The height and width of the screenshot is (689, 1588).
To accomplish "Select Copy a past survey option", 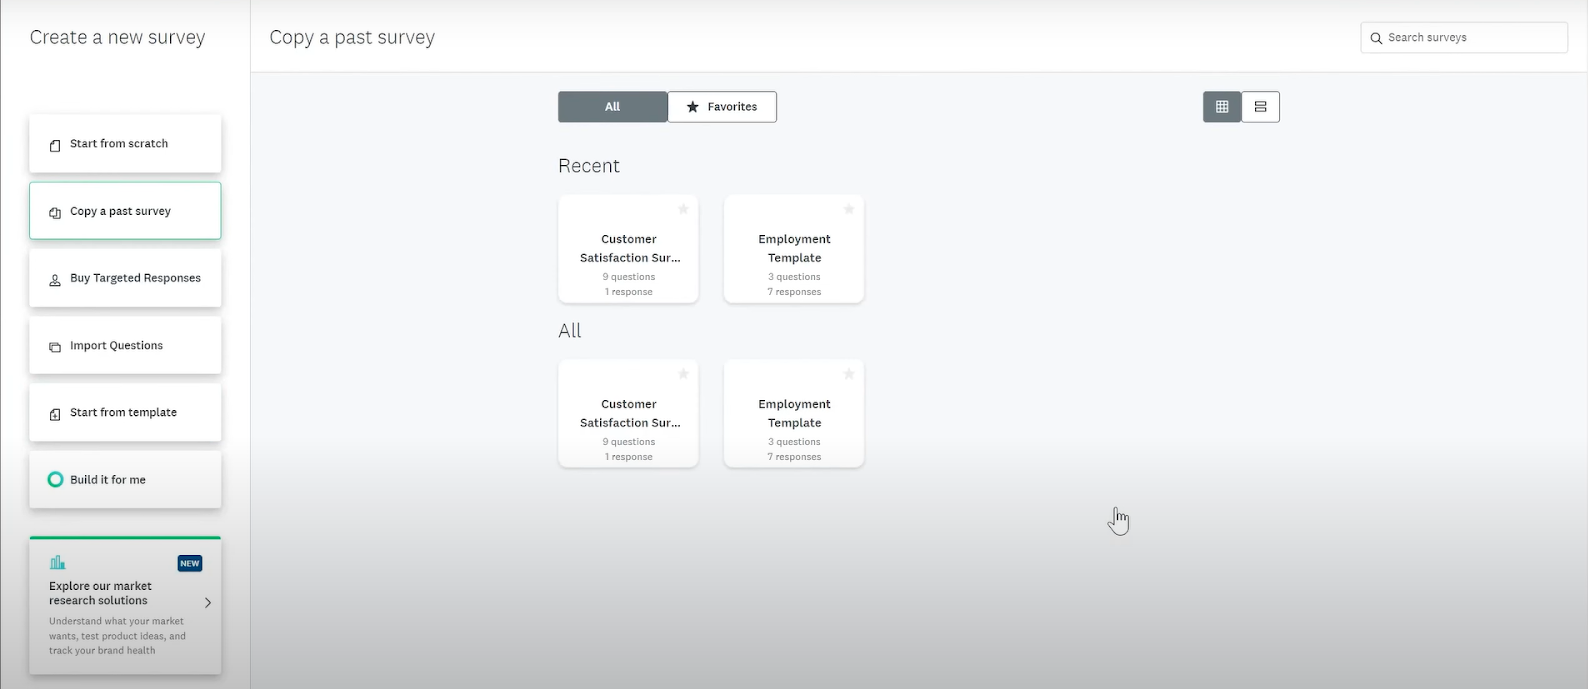I will tap(125, 211).
